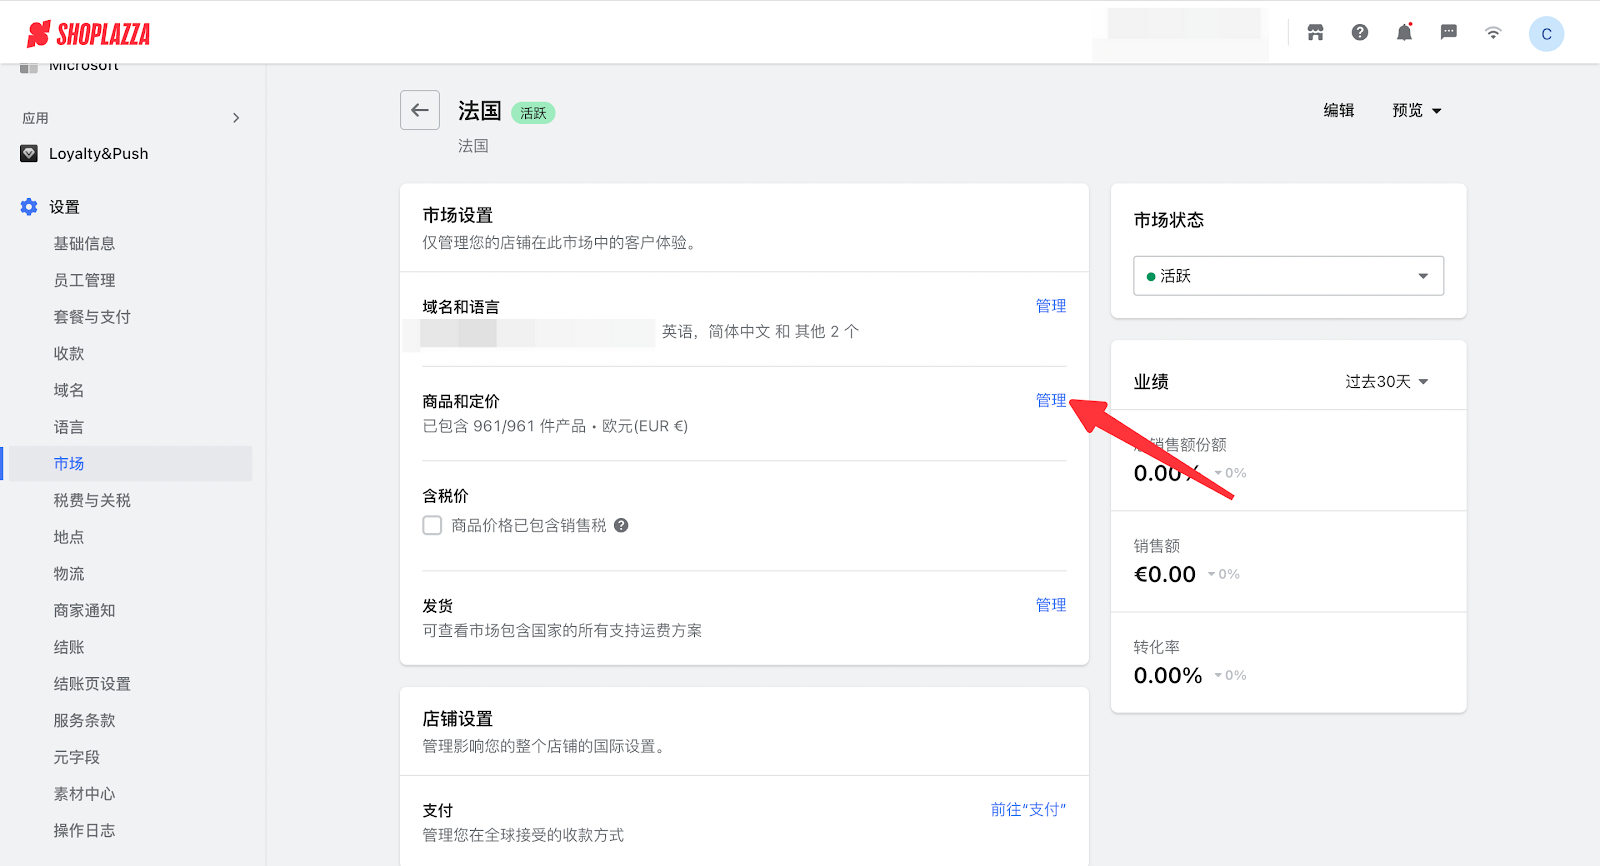Click the 编辑 button
Screen dimensions: 1600x866
click(x=1338, y=110)
